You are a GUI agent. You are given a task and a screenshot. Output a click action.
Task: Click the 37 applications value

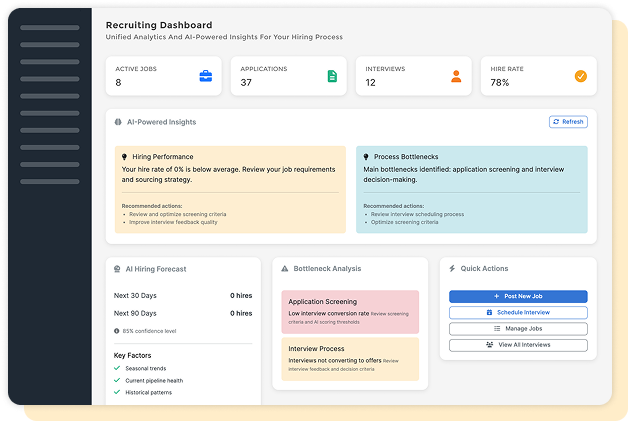pos(246,83)
